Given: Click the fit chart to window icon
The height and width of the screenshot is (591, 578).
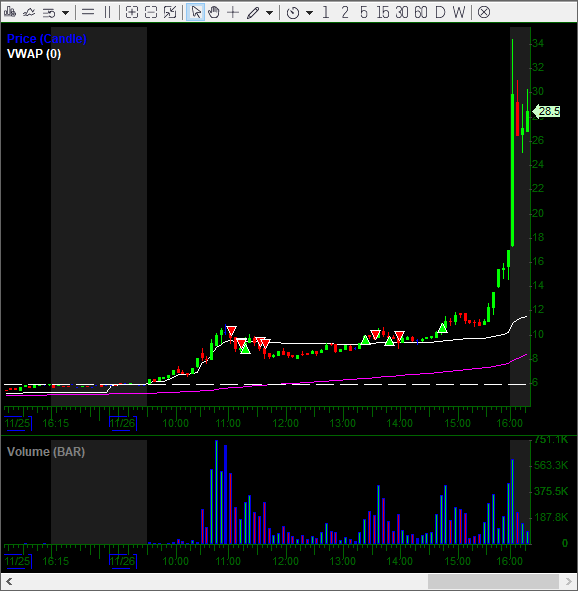Looking at the screenshot, I should pos(170,12).
